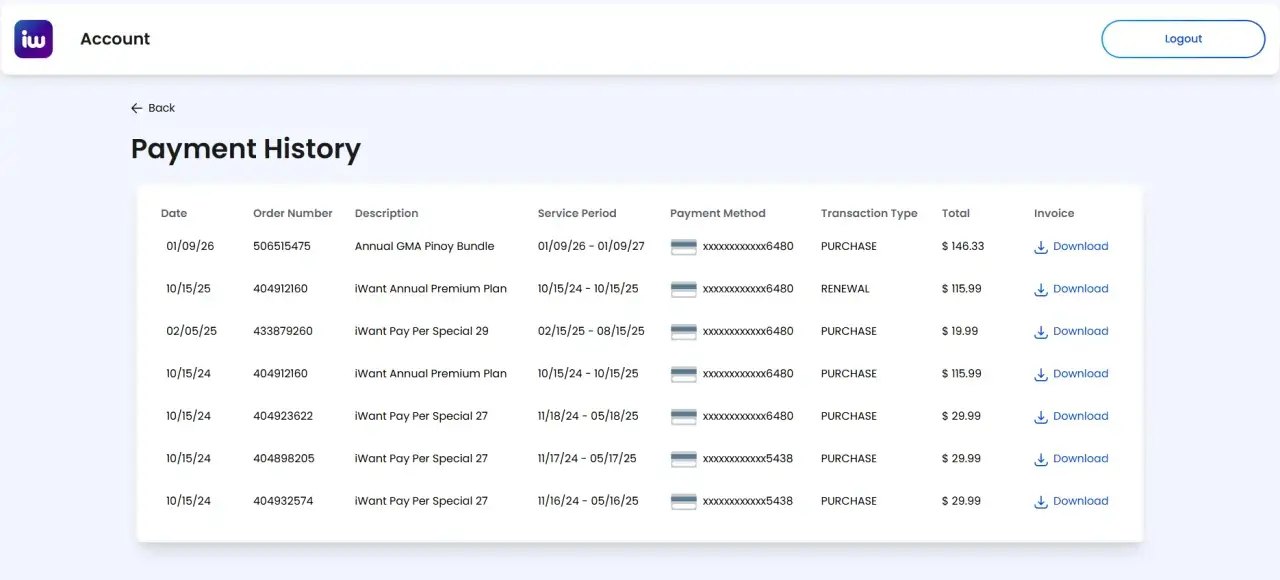Viewport: 1280px width, 580px height.
Task: Select the date 02/05/25
Action: click(191, 331)
